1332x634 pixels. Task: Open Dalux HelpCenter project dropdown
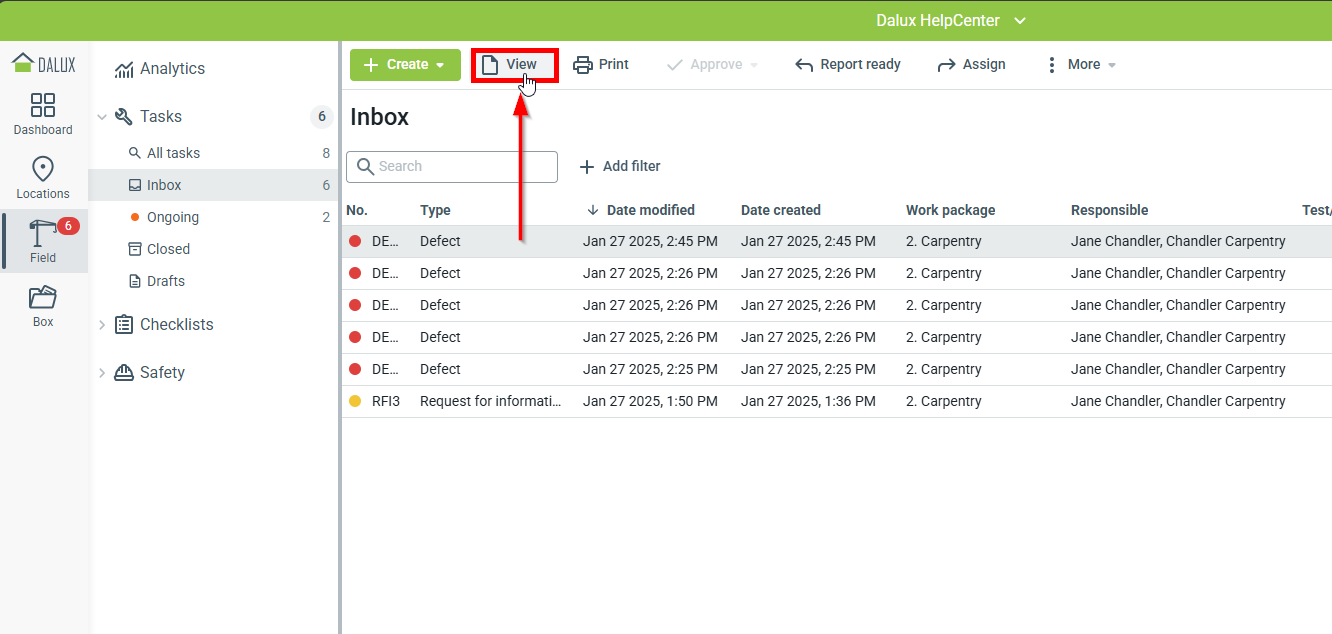951,21
